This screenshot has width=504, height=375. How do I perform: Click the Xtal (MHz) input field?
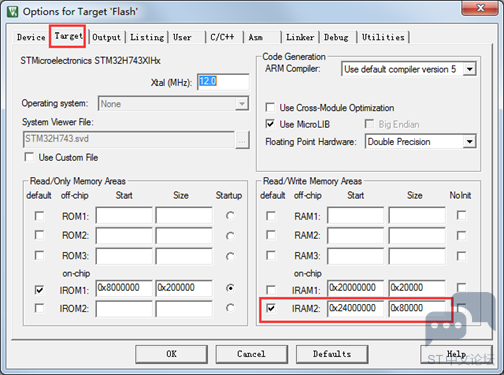tap(223, 82)
